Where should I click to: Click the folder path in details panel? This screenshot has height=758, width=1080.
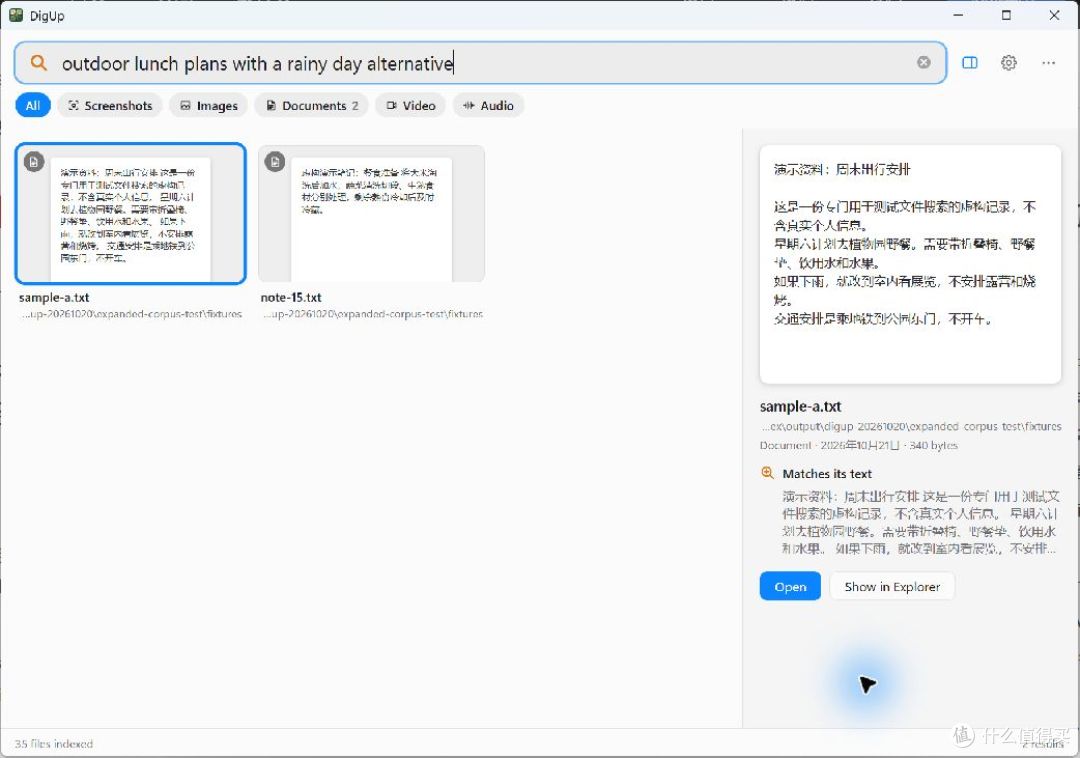pyautogui.click(x=911, y=427)
